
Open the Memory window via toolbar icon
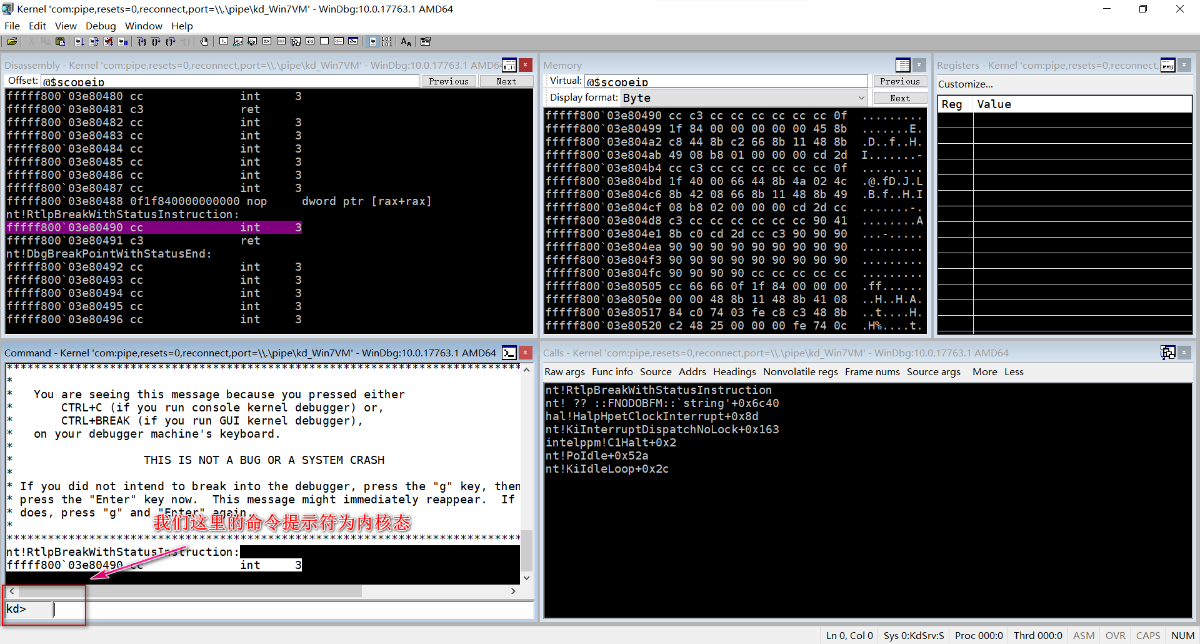coord(282,42)
